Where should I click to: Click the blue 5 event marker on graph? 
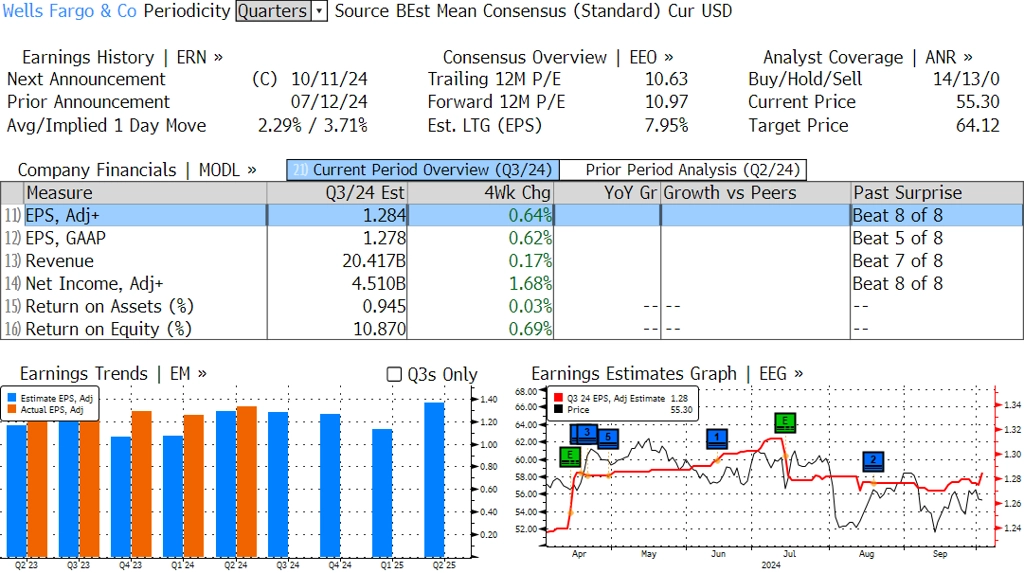(608, 438)
